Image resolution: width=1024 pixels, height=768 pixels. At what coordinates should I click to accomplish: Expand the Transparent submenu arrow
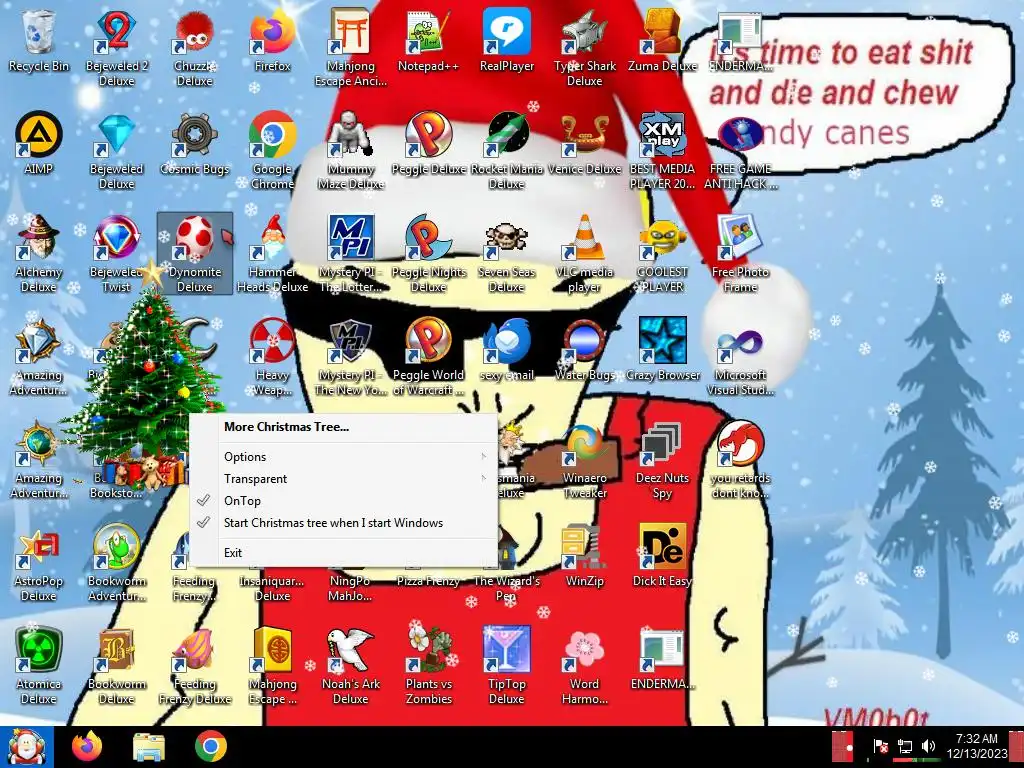click(x=484, y=479)
